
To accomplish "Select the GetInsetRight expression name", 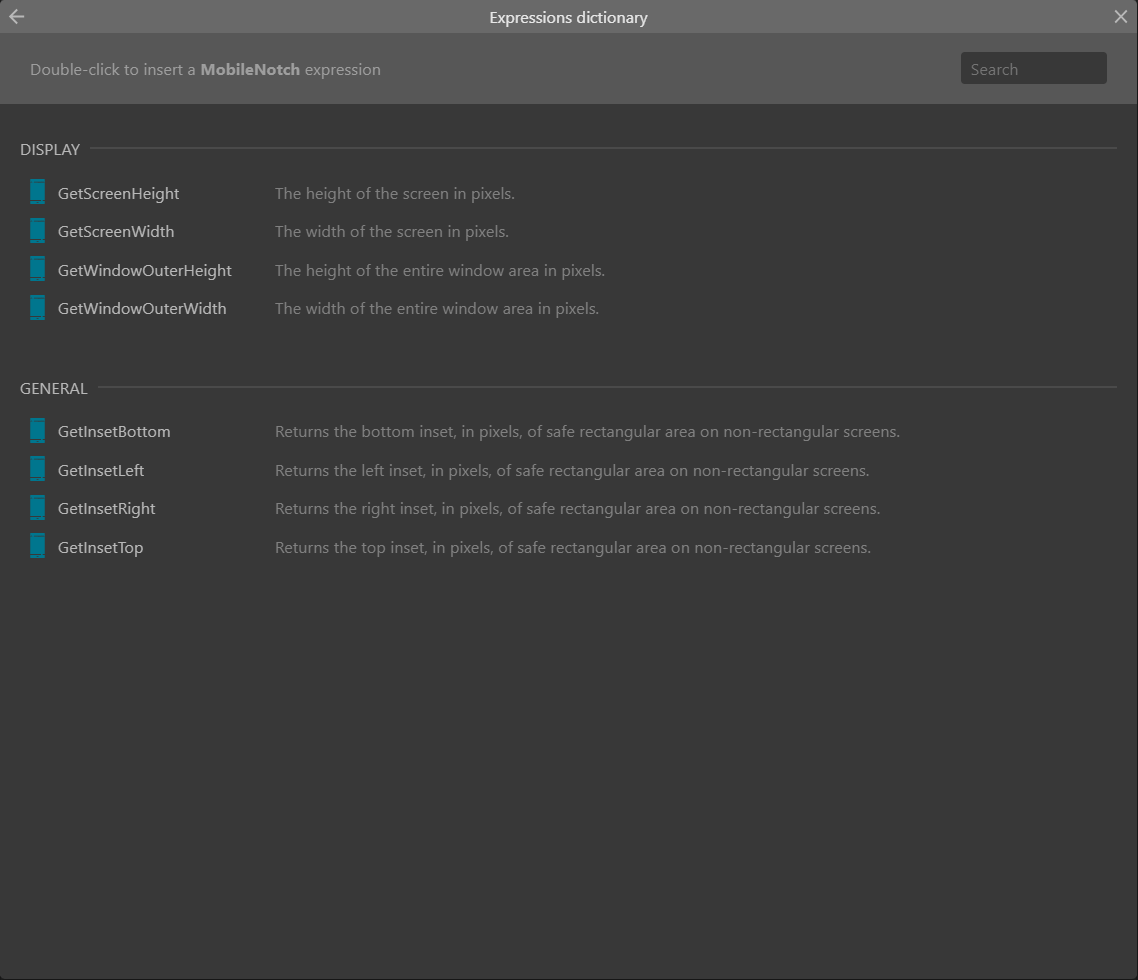I will pos(107,509).
